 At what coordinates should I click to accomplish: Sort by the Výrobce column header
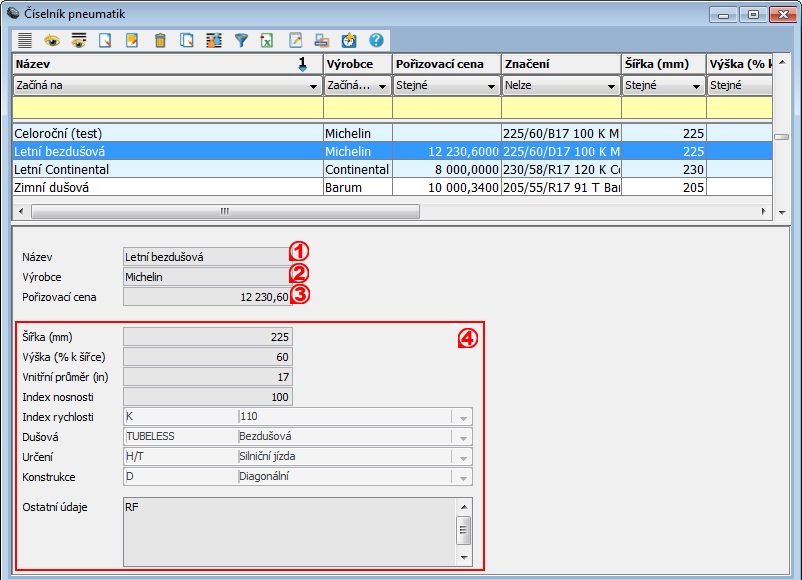(357, 64)
